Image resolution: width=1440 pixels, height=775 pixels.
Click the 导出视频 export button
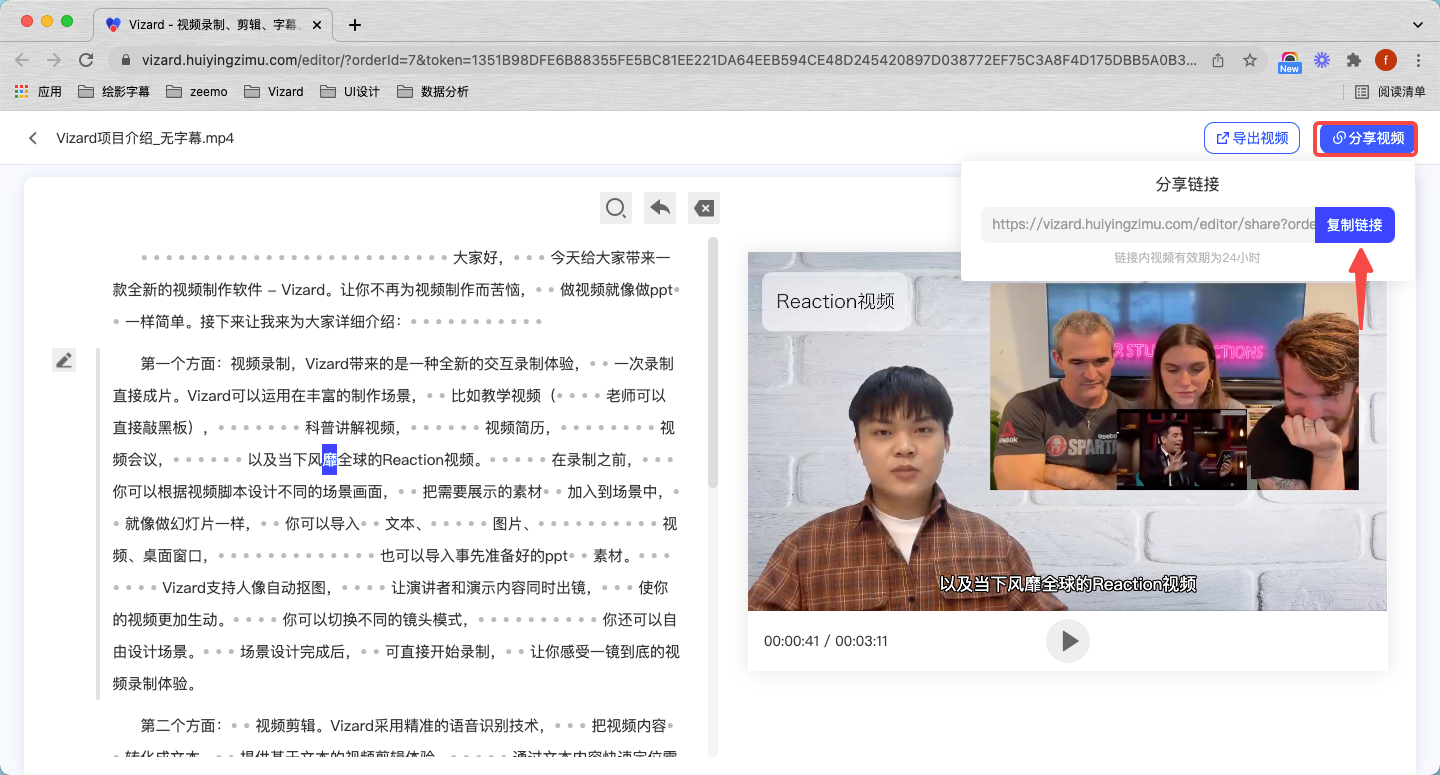(x=1252, y=138)
